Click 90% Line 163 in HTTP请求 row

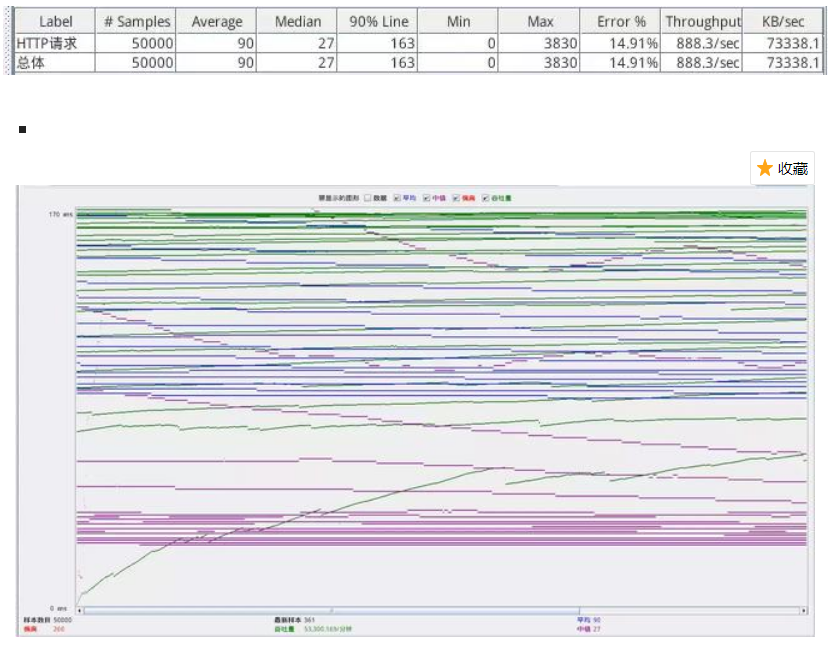click(x=403, y=43)
